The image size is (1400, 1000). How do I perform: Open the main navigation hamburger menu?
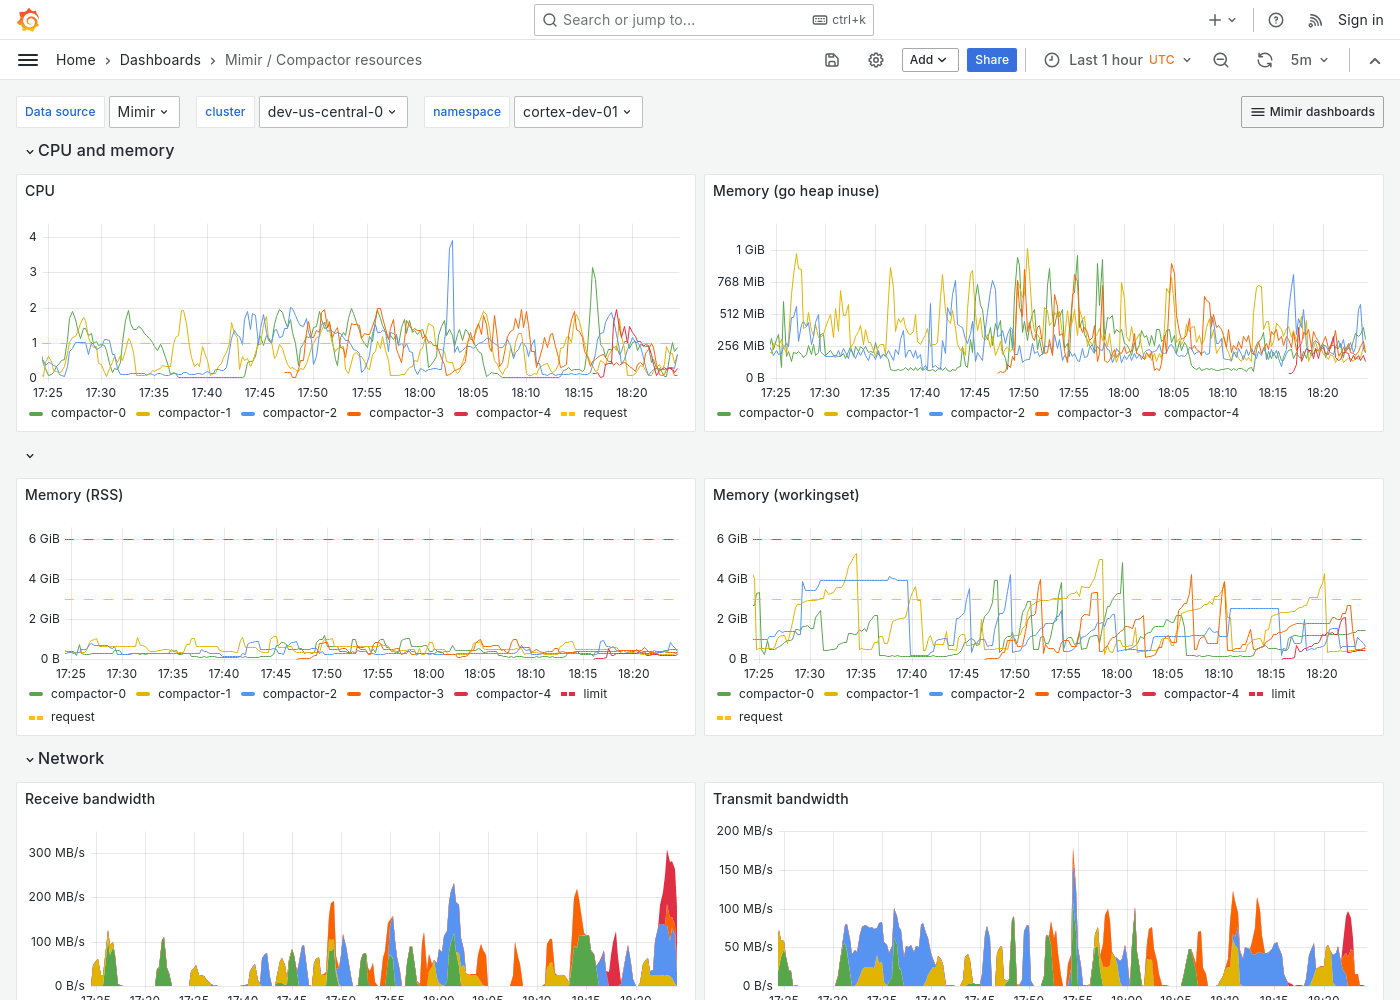tap(28, 59)
